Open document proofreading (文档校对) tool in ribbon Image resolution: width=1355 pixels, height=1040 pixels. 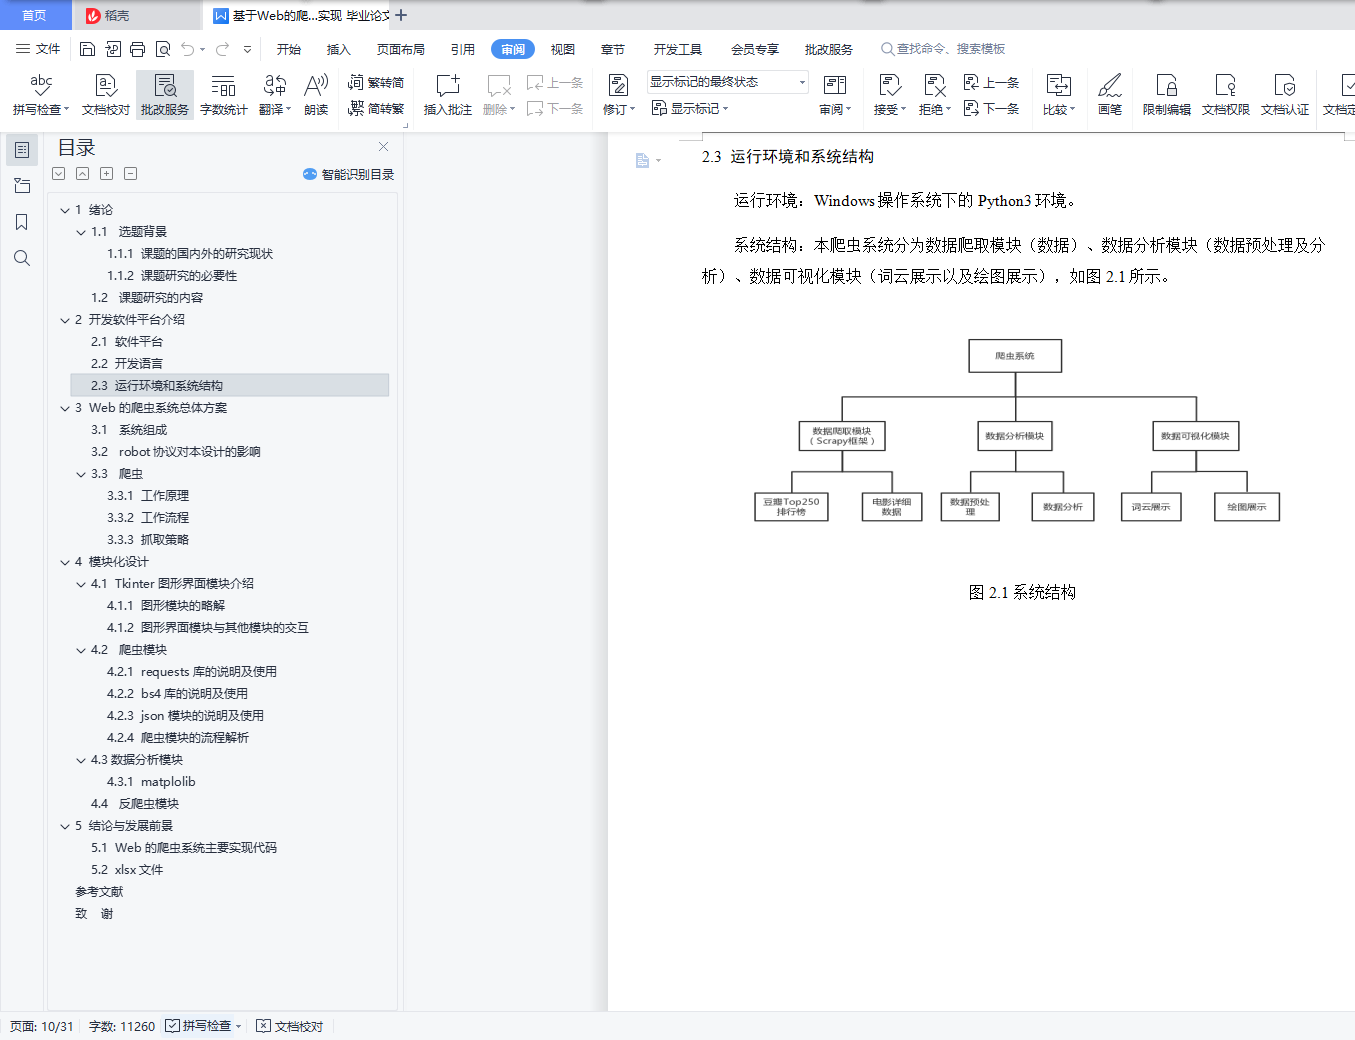tap(106, 95)
